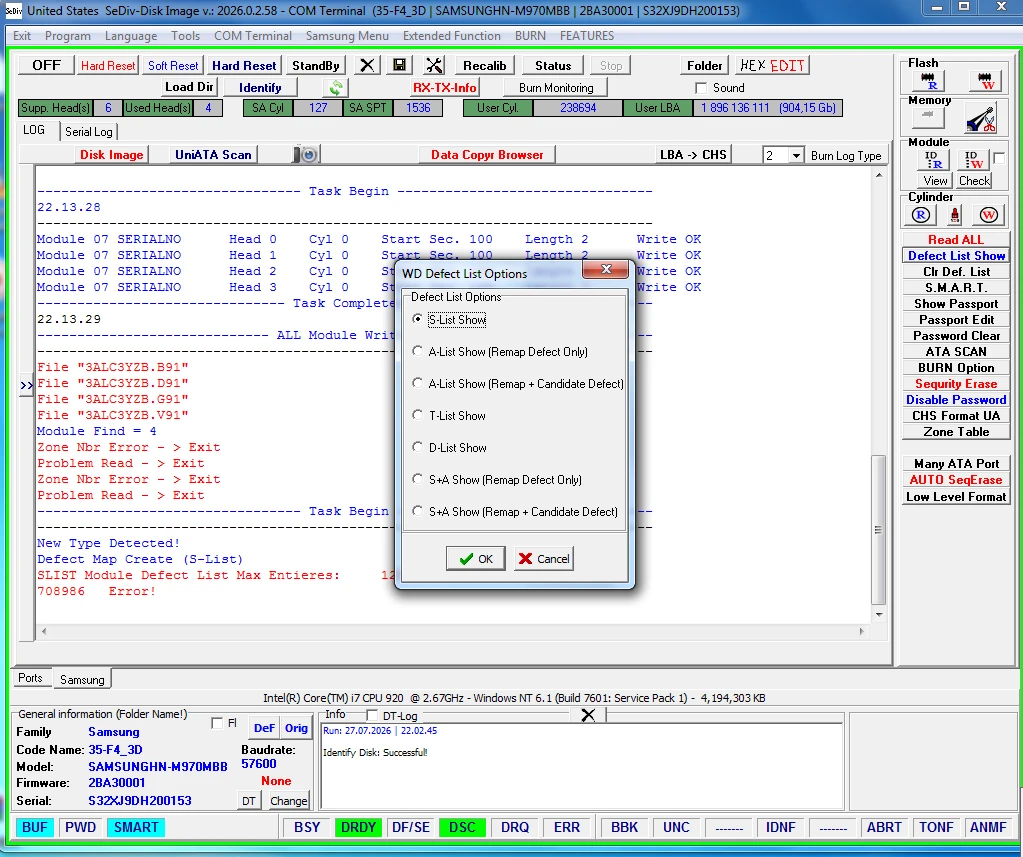
Task: Click the Cylinder read (R) circle icon
Action: (x=921, y=215)
